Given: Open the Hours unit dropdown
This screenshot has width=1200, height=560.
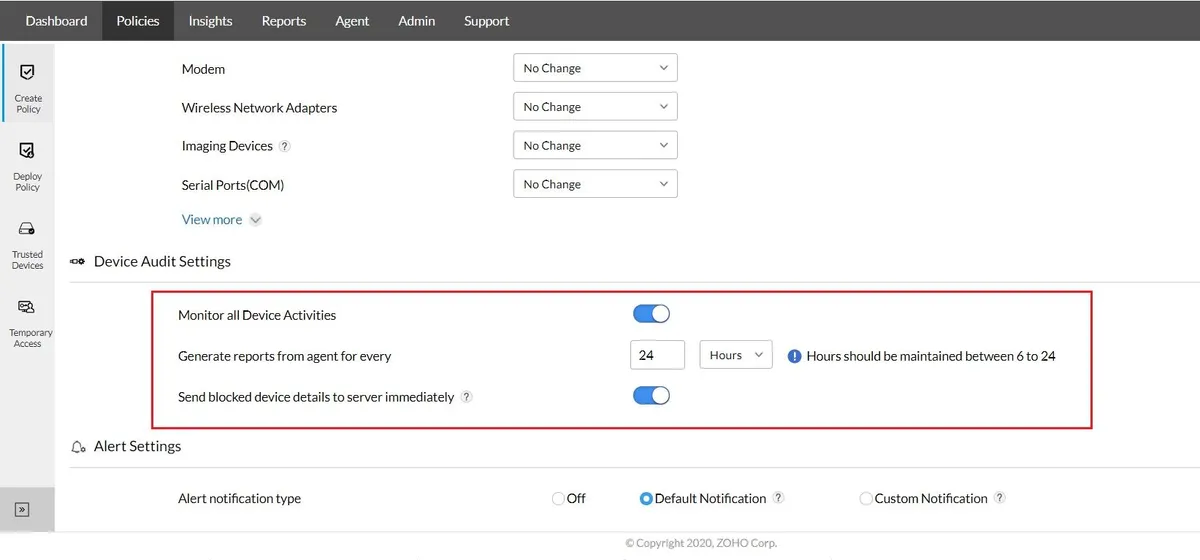Looking at the screenshot, I should point(736,355).
